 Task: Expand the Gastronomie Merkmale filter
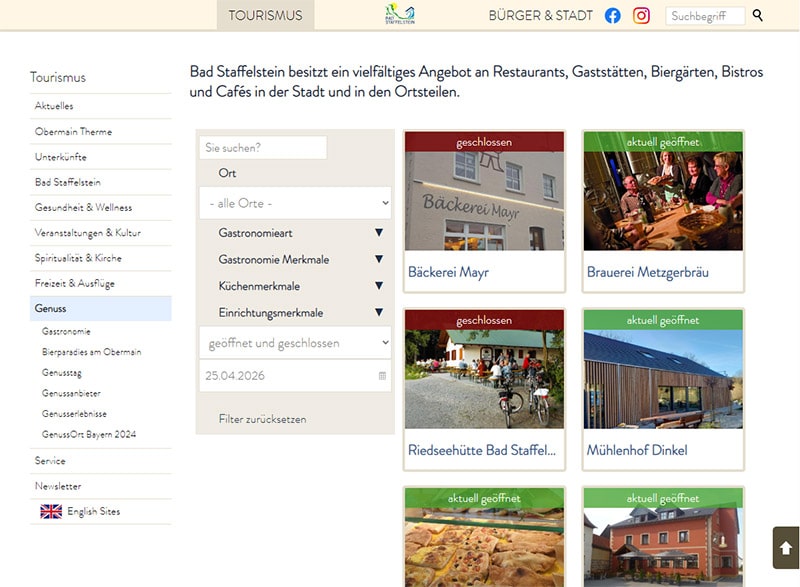(x=379, y=260)
